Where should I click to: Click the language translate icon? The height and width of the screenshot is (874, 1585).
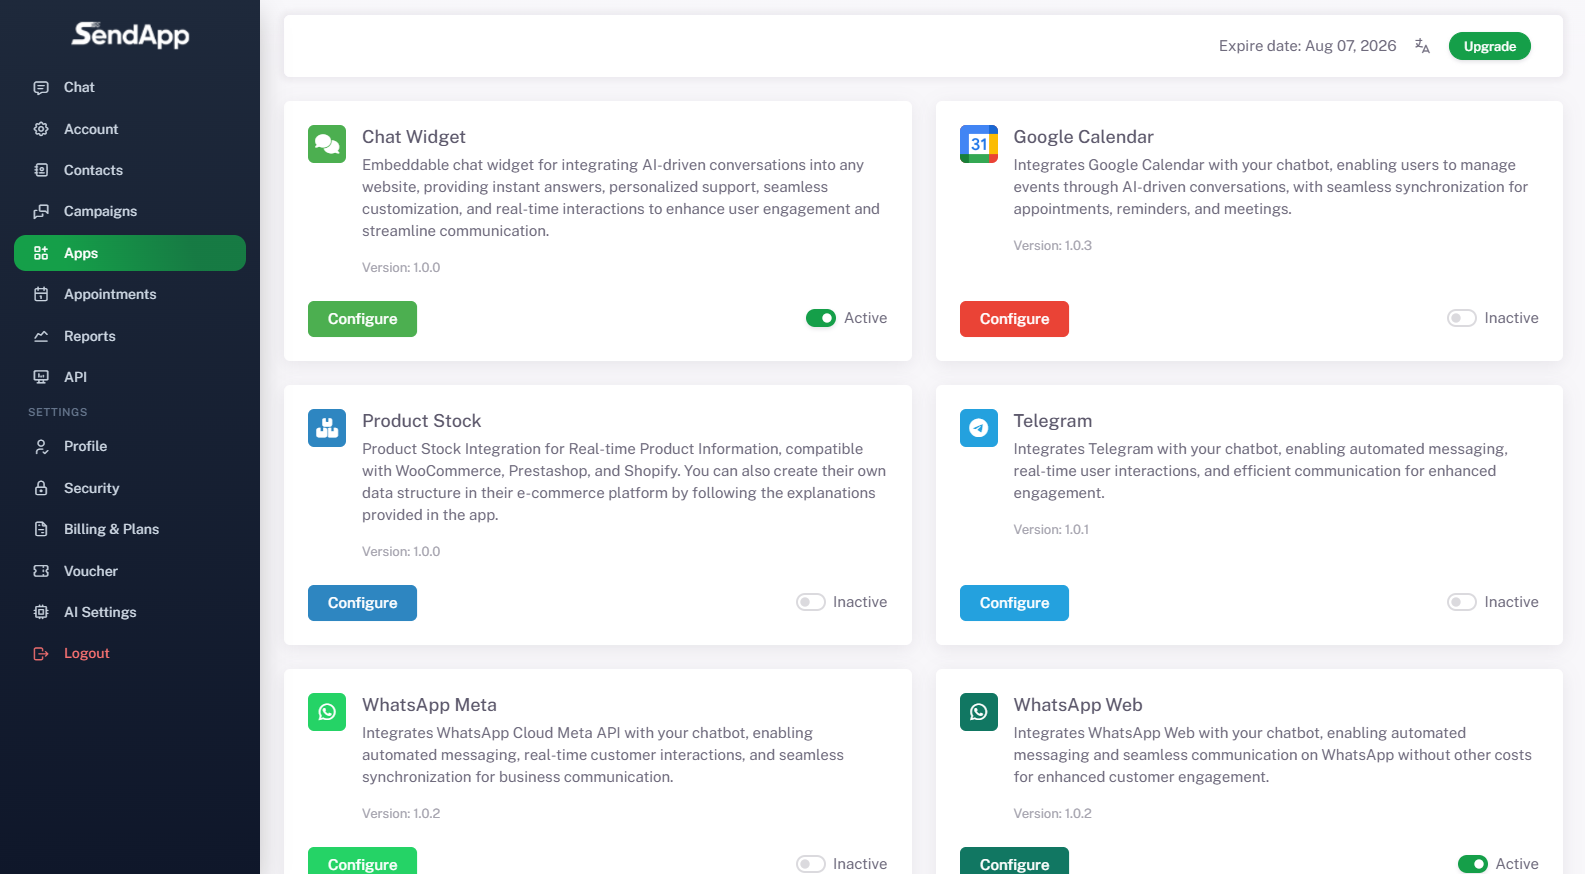pos(1422,46)
